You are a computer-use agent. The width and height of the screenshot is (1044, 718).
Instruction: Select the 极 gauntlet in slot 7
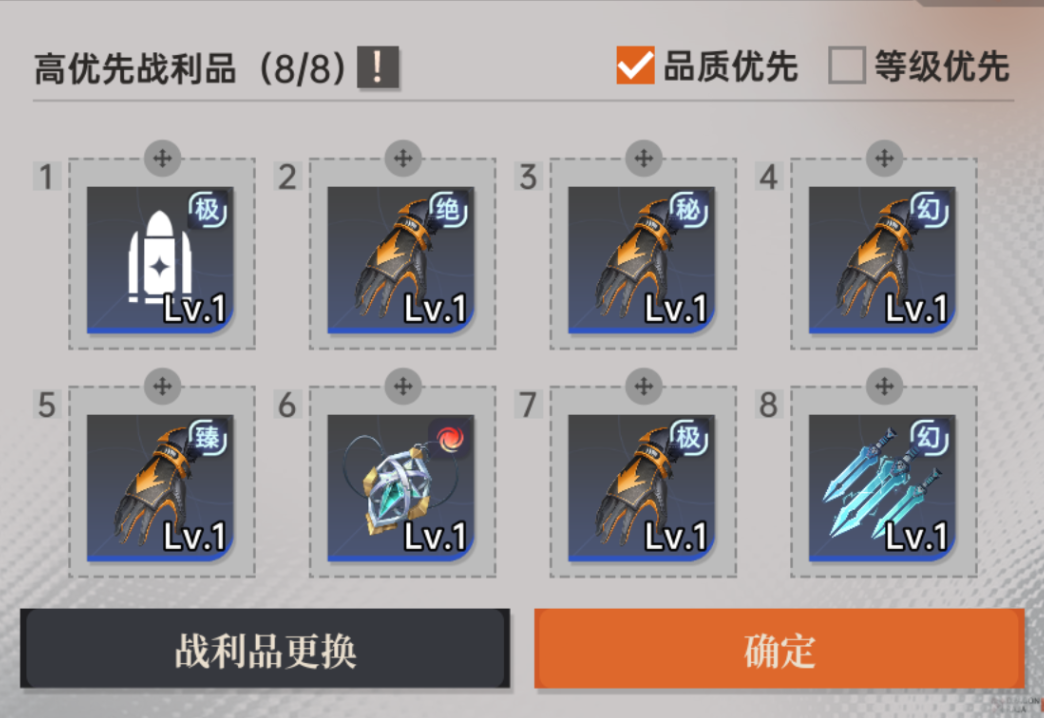[641, 488]
